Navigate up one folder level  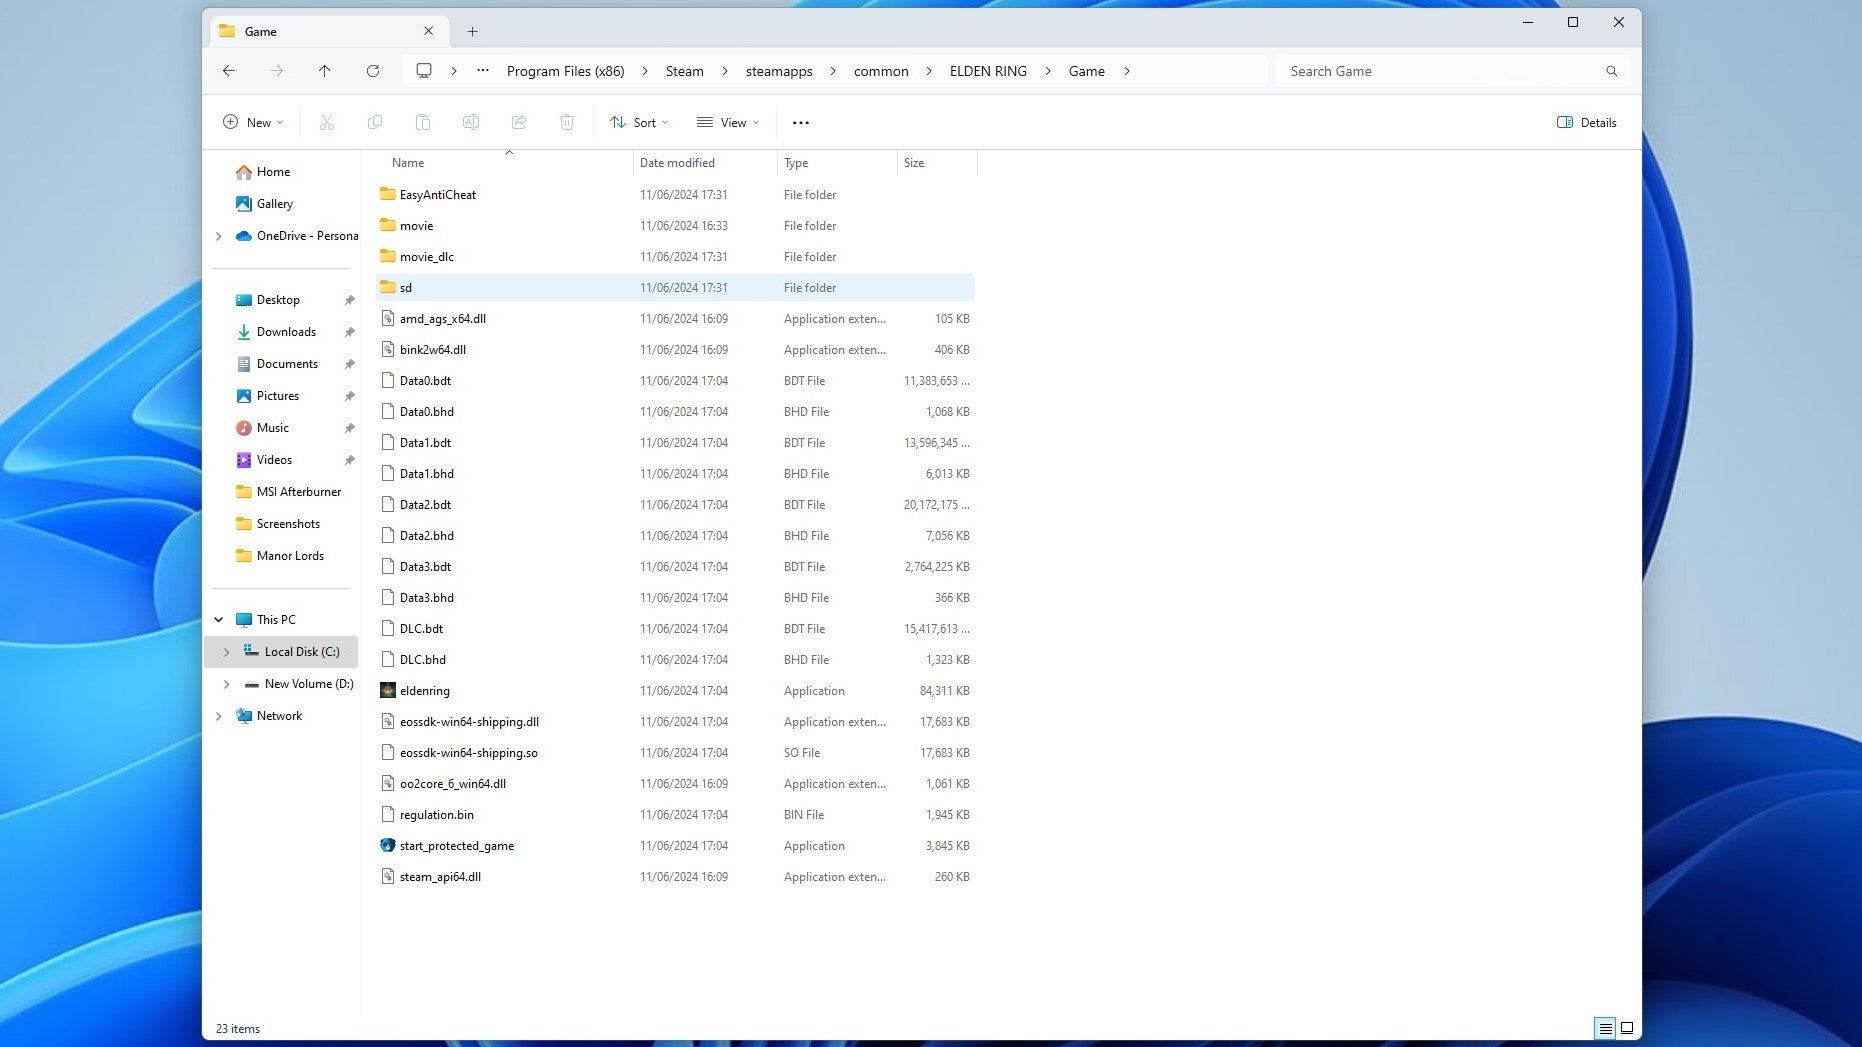325,71
